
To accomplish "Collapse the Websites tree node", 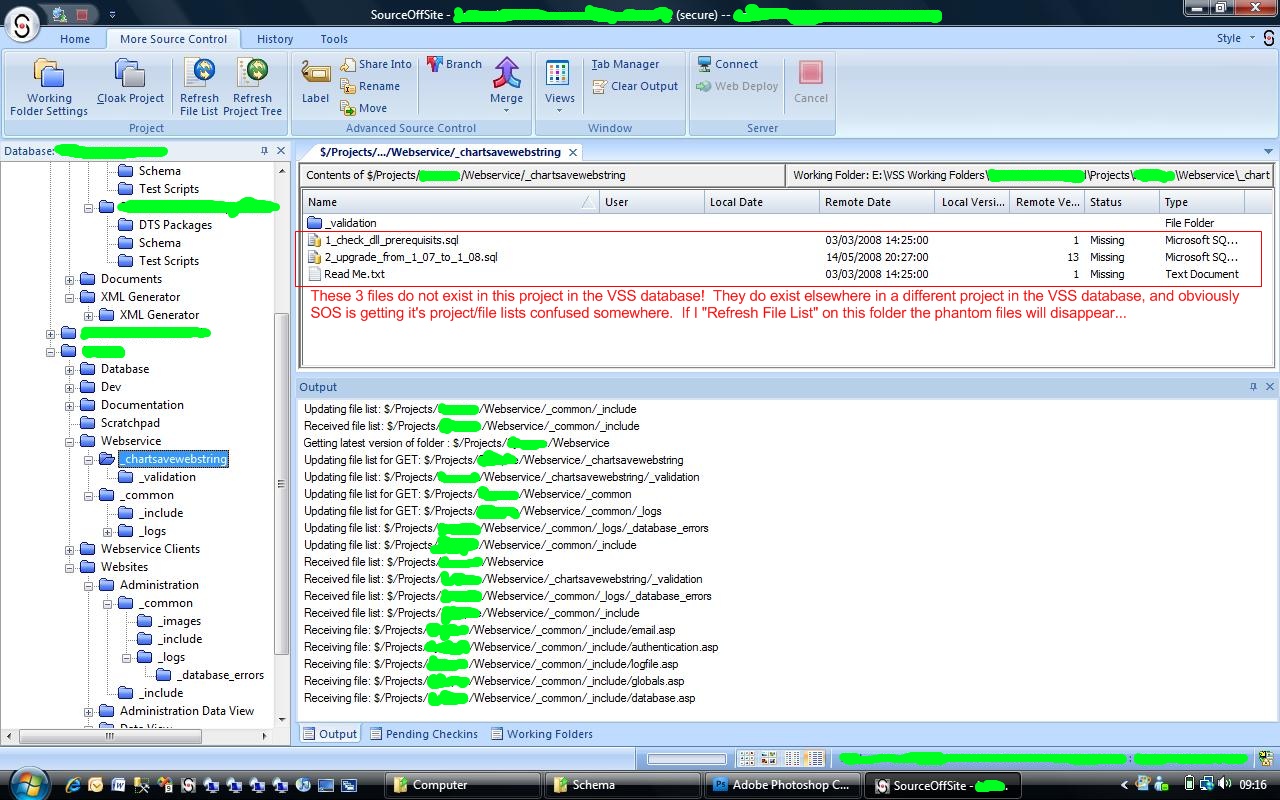I will 70,567.
